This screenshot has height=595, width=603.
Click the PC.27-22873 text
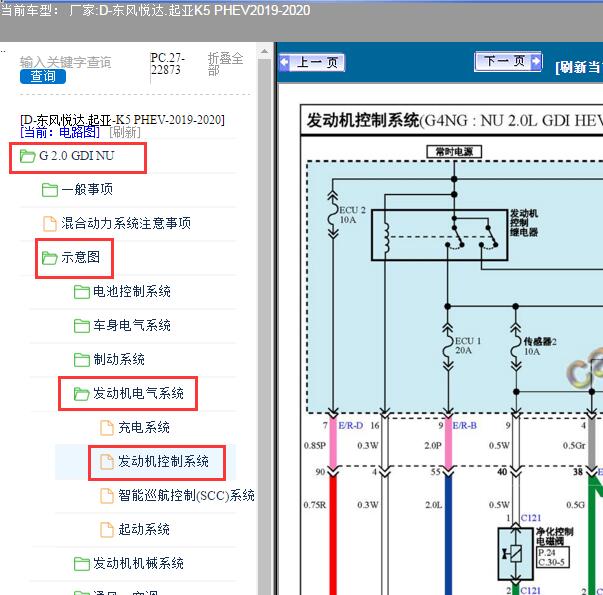168,64
